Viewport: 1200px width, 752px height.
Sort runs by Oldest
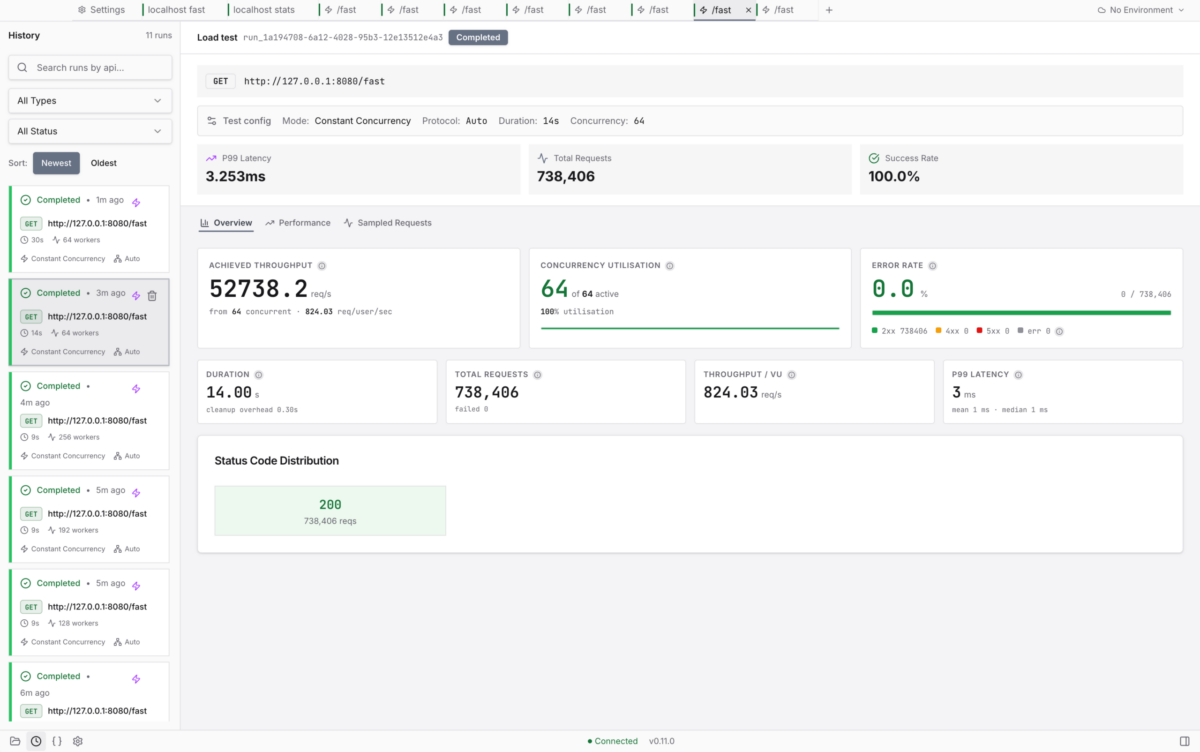pyautogui.click(x=104, y=163)
